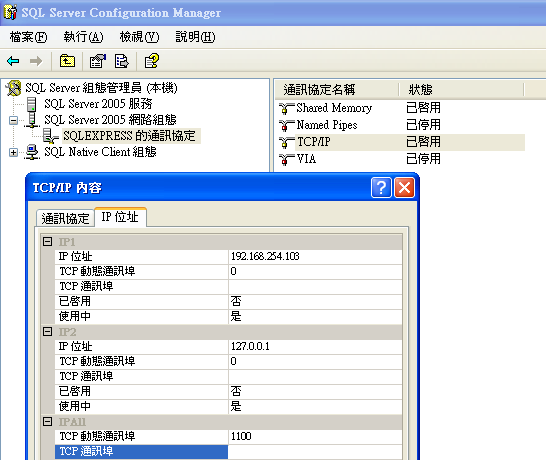
Task: Click IPAll TCP 動態通訊埠 value 1100
Action: pyautogui.click(x=315, y=437)
